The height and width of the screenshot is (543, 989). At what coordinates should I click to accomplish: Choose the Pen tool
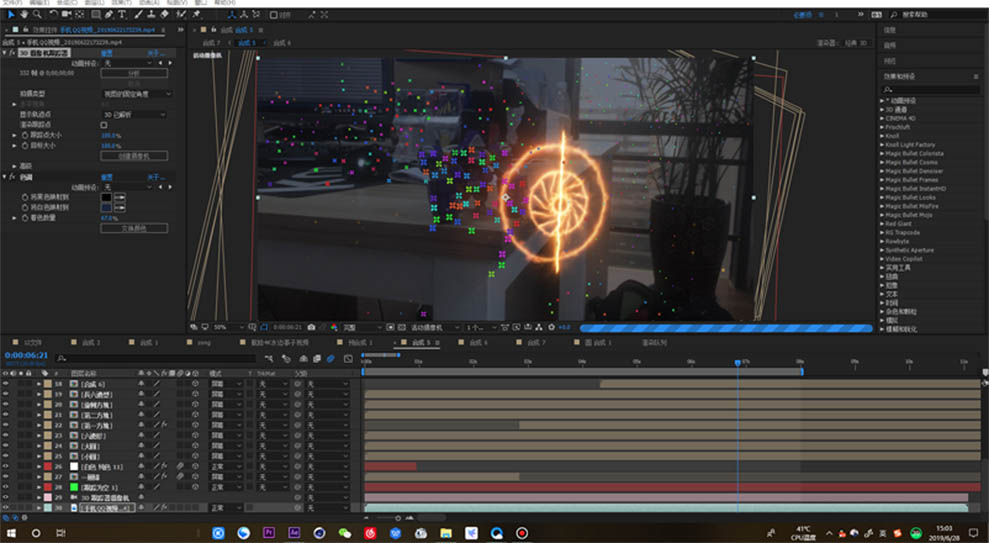click(x=109, y=15)
